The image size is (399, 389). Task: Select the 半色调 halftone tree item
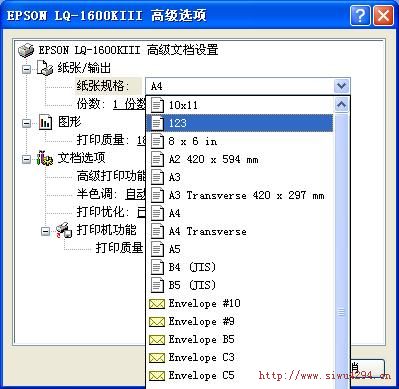111,194
